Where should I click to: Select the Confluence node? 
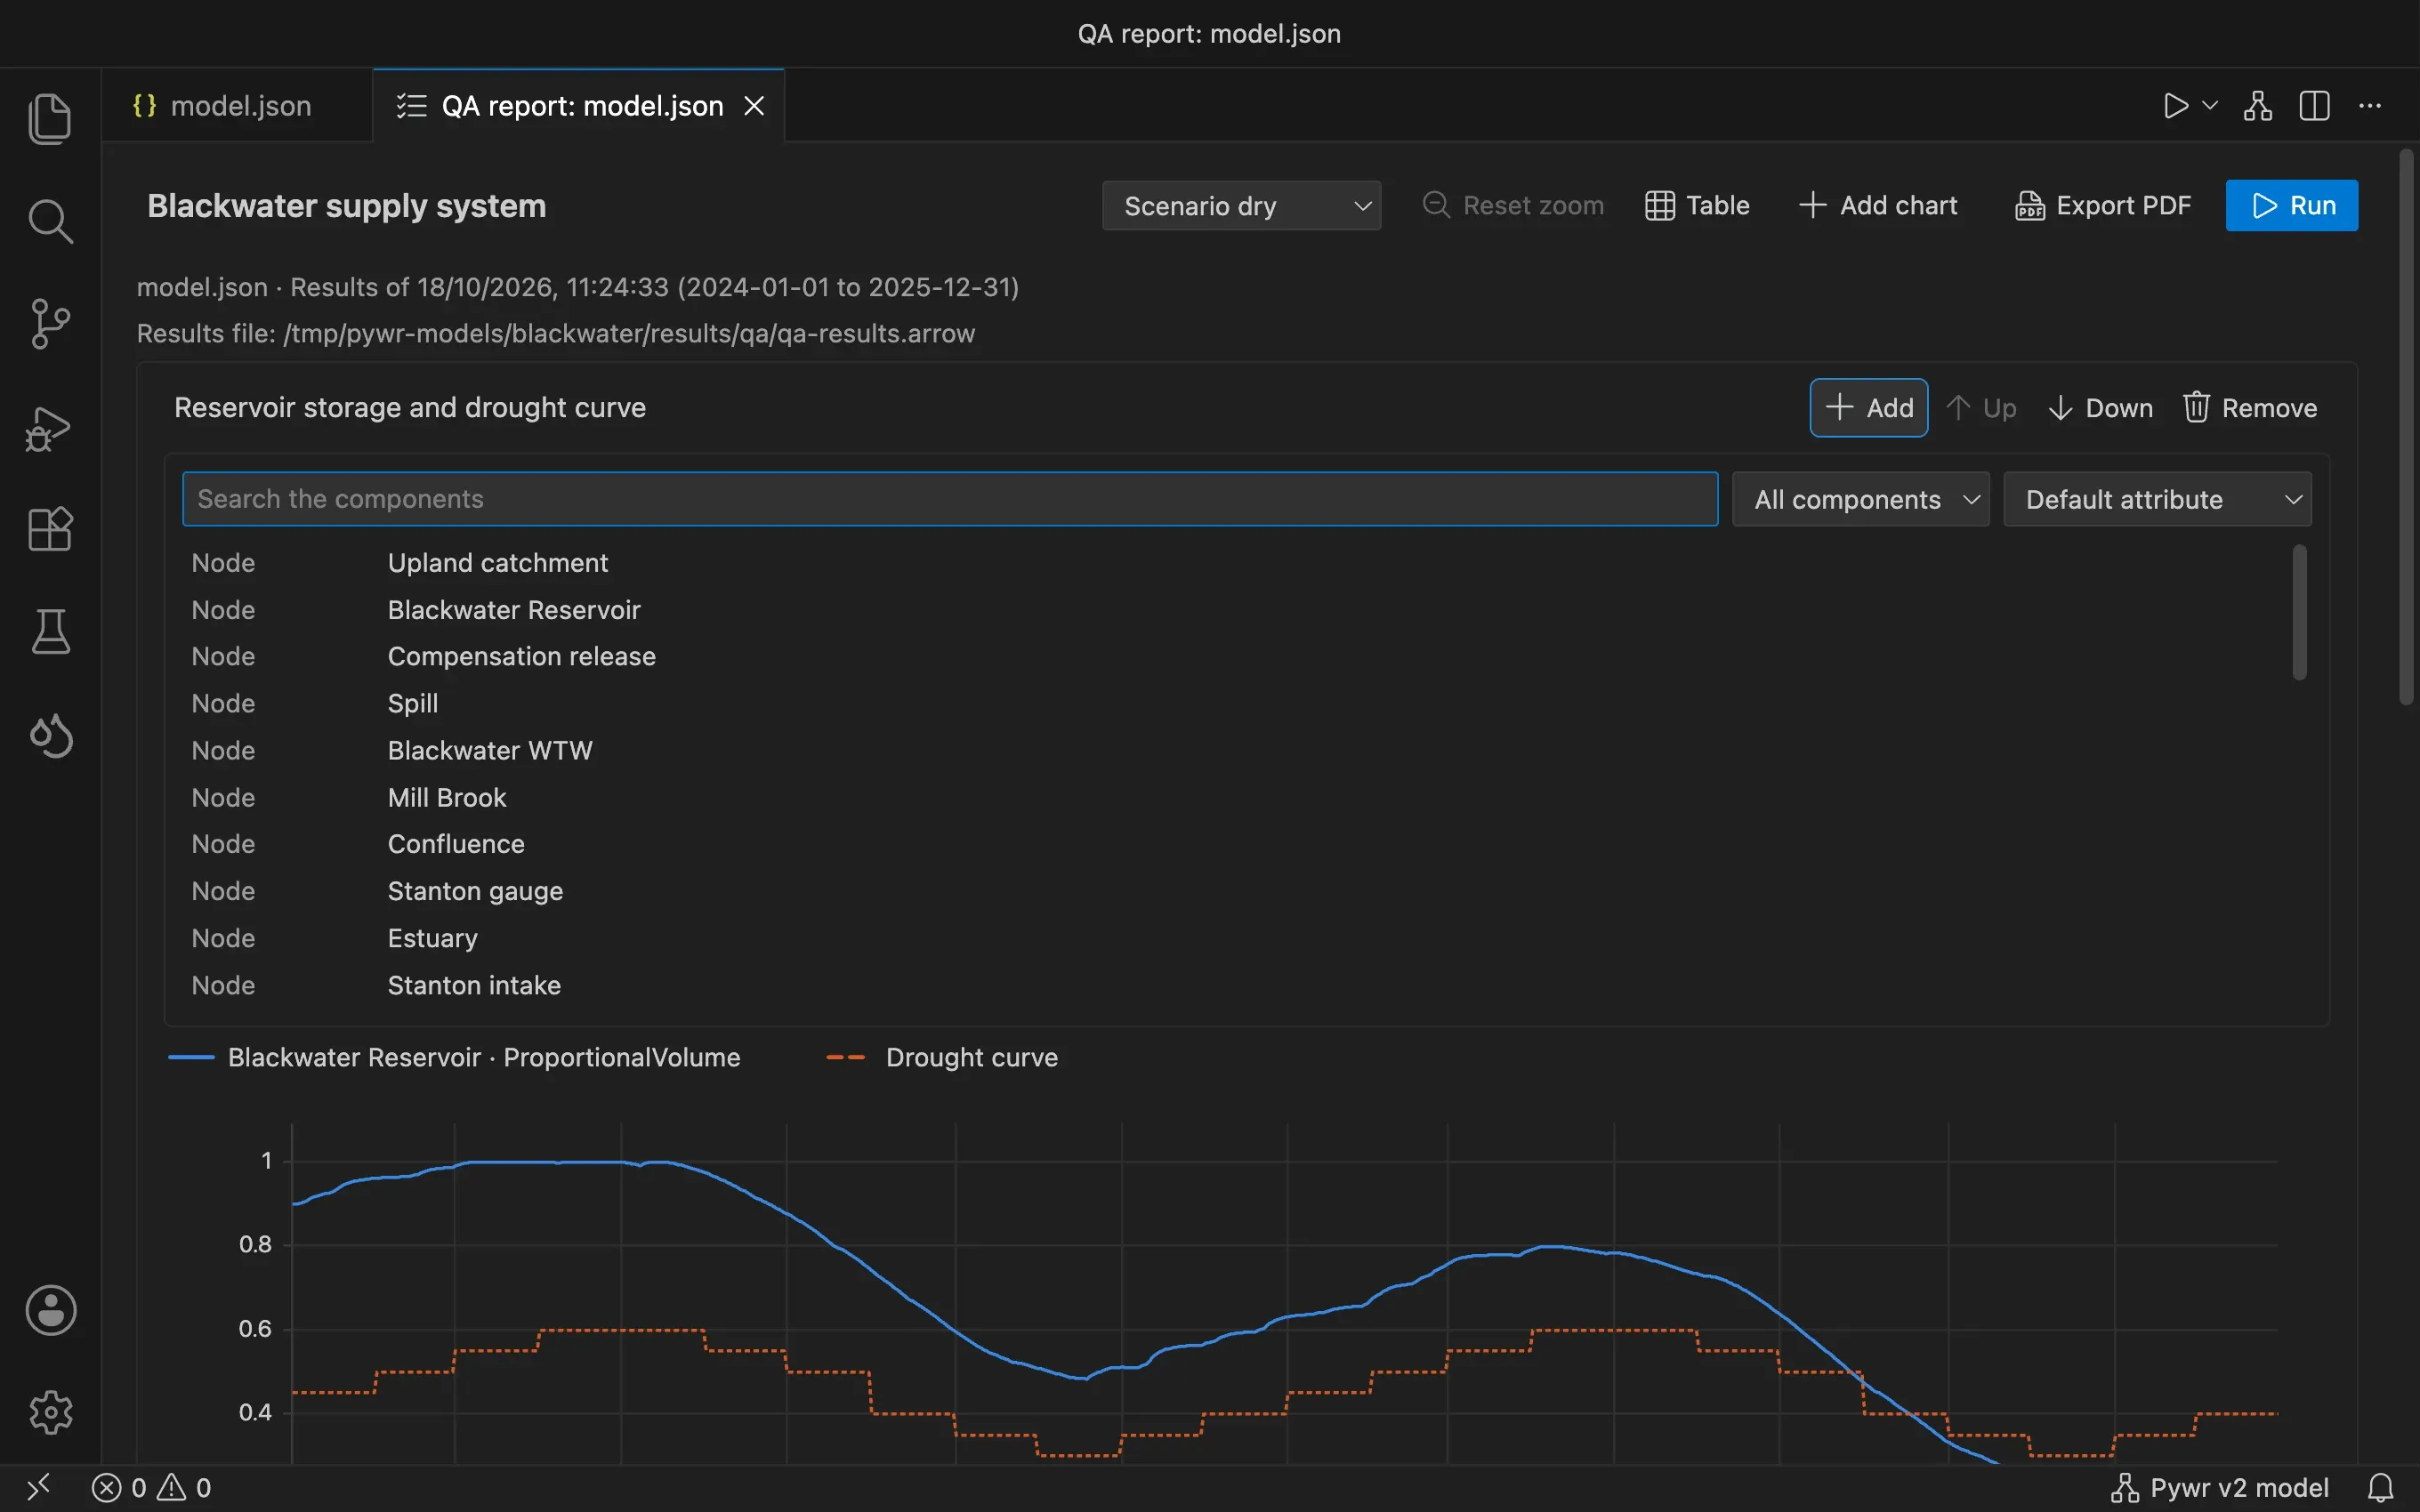tap(1235, 844)
